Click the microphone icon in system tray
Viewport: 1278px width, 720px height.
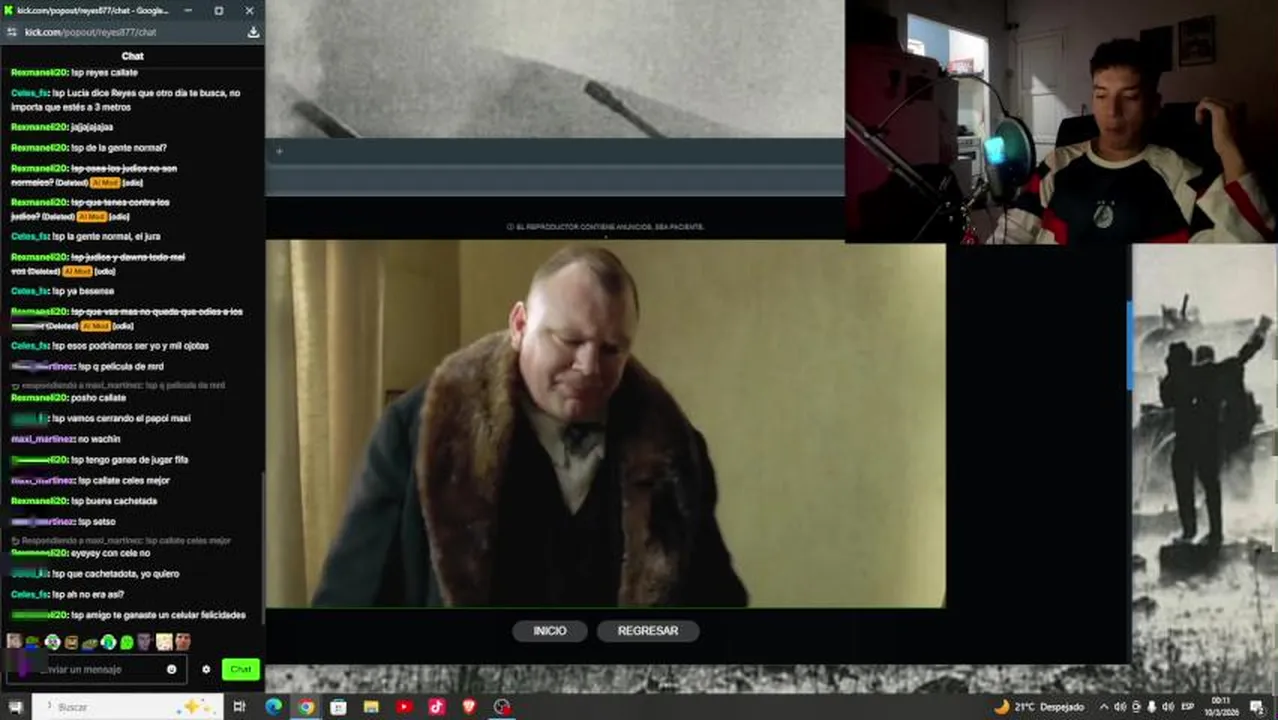(1152, 707)
